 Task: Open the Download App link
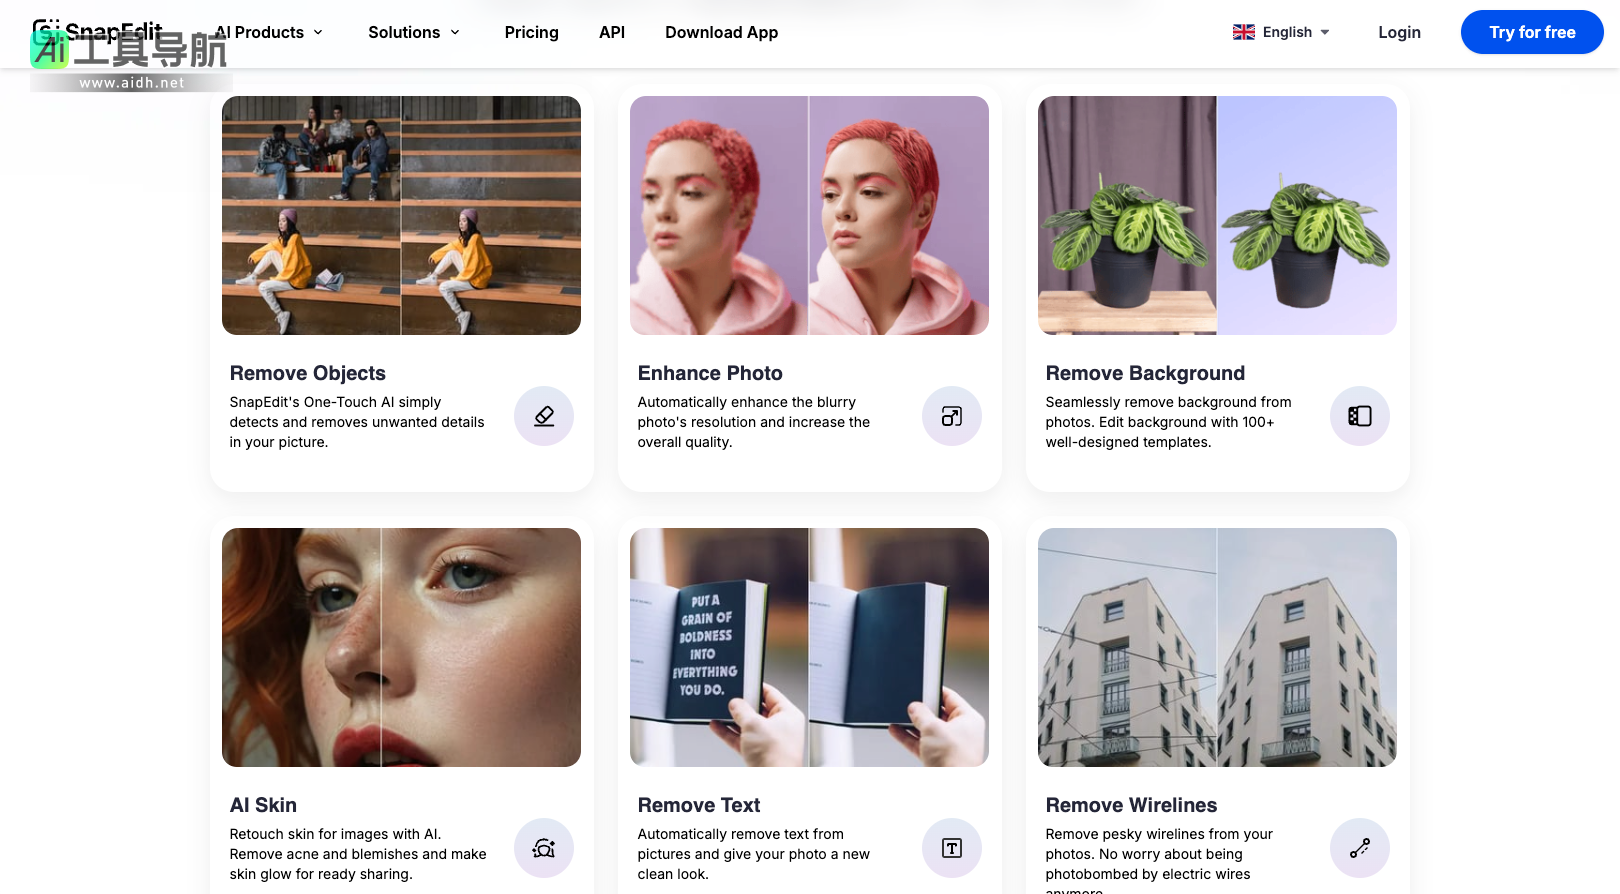click(x=721, y=32)
